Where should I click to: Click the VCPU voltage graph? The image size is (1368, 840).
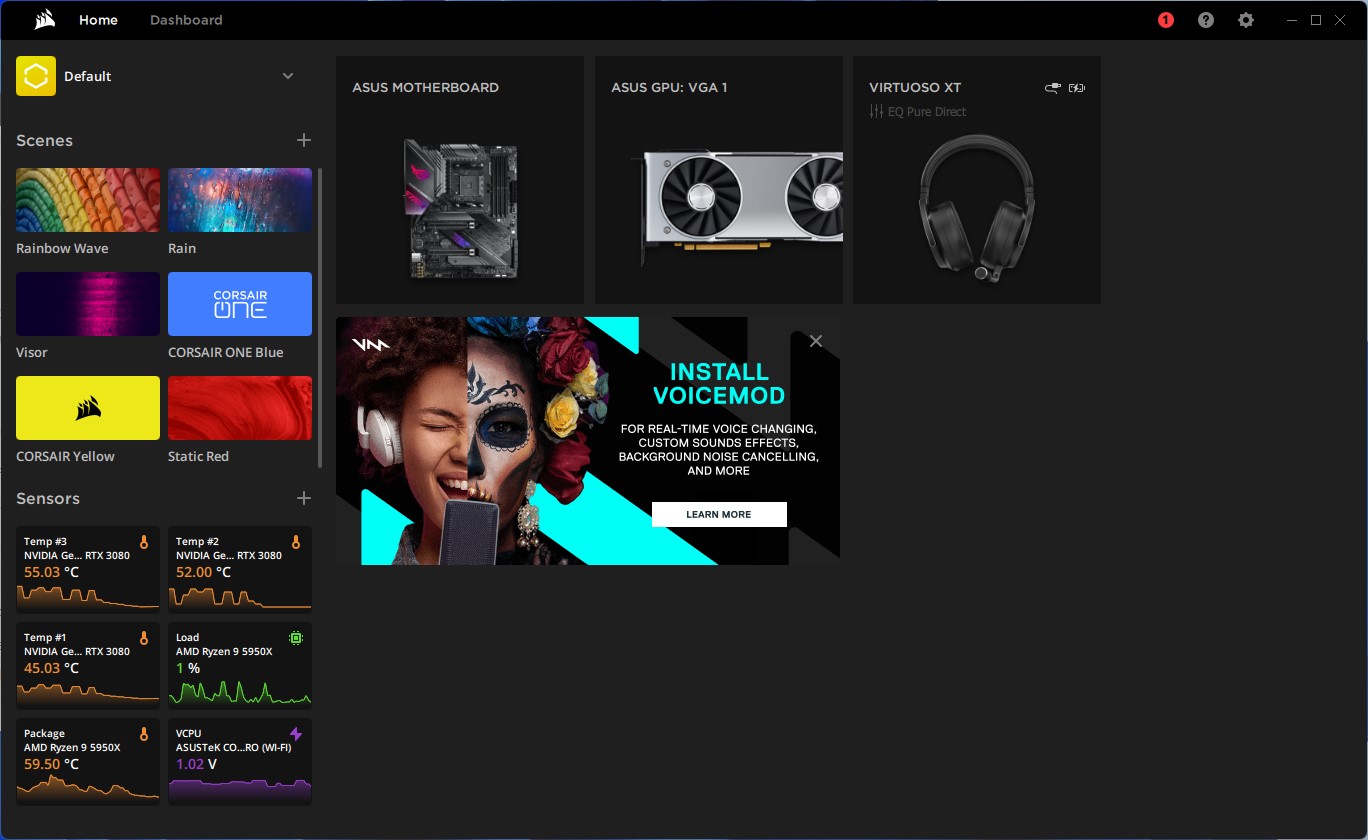(x=240, y=790)
